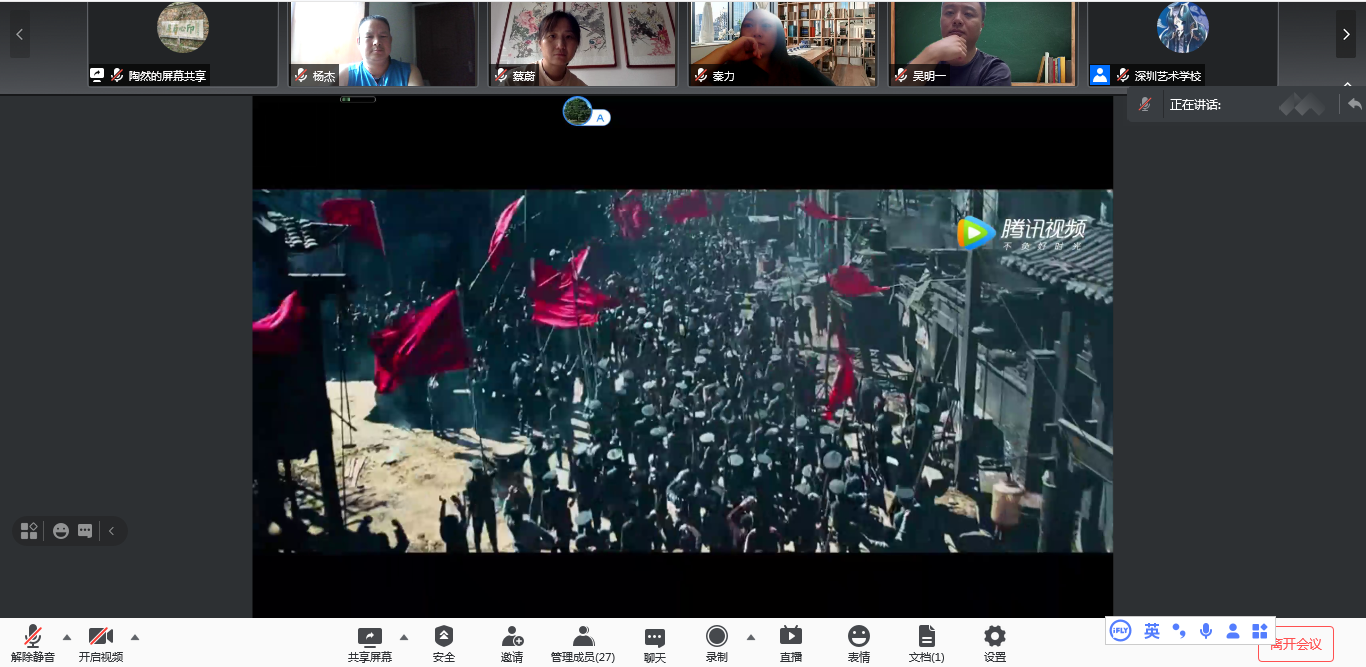Open toolbox grid in iFLY bar

click(x=1260, y=631)
